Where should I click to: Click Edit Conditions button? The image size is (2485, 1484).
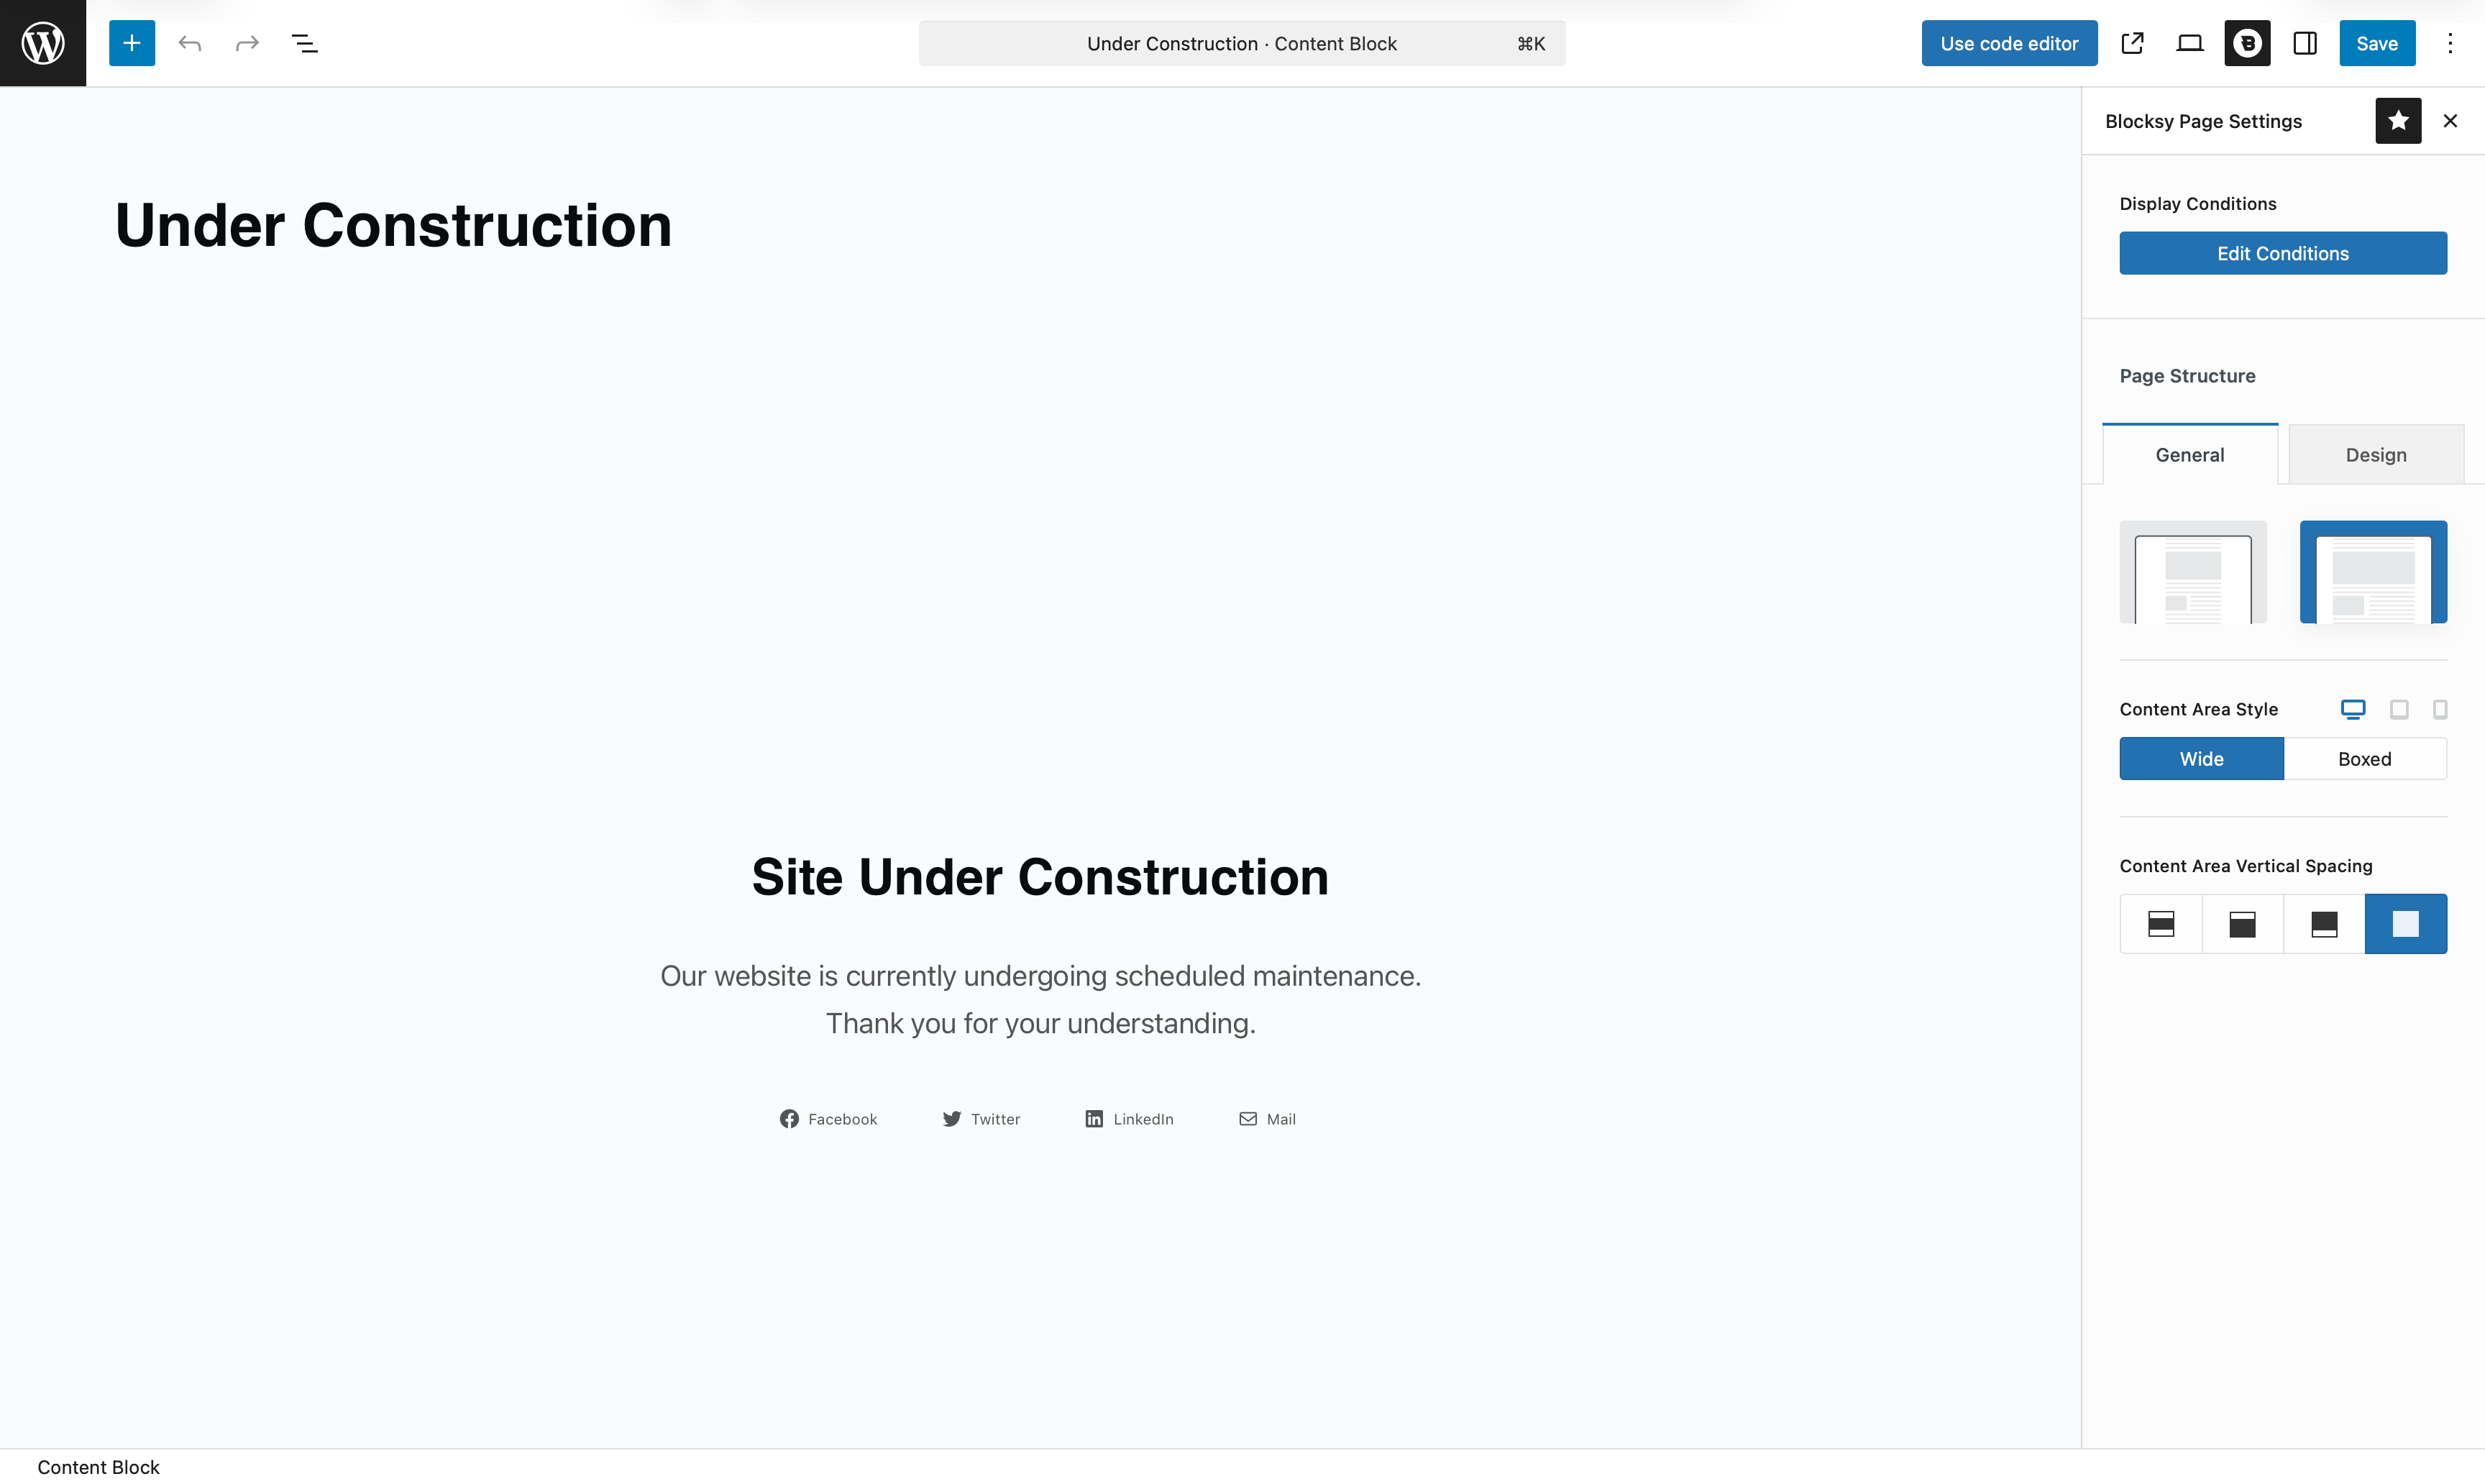pos(2283,253)
